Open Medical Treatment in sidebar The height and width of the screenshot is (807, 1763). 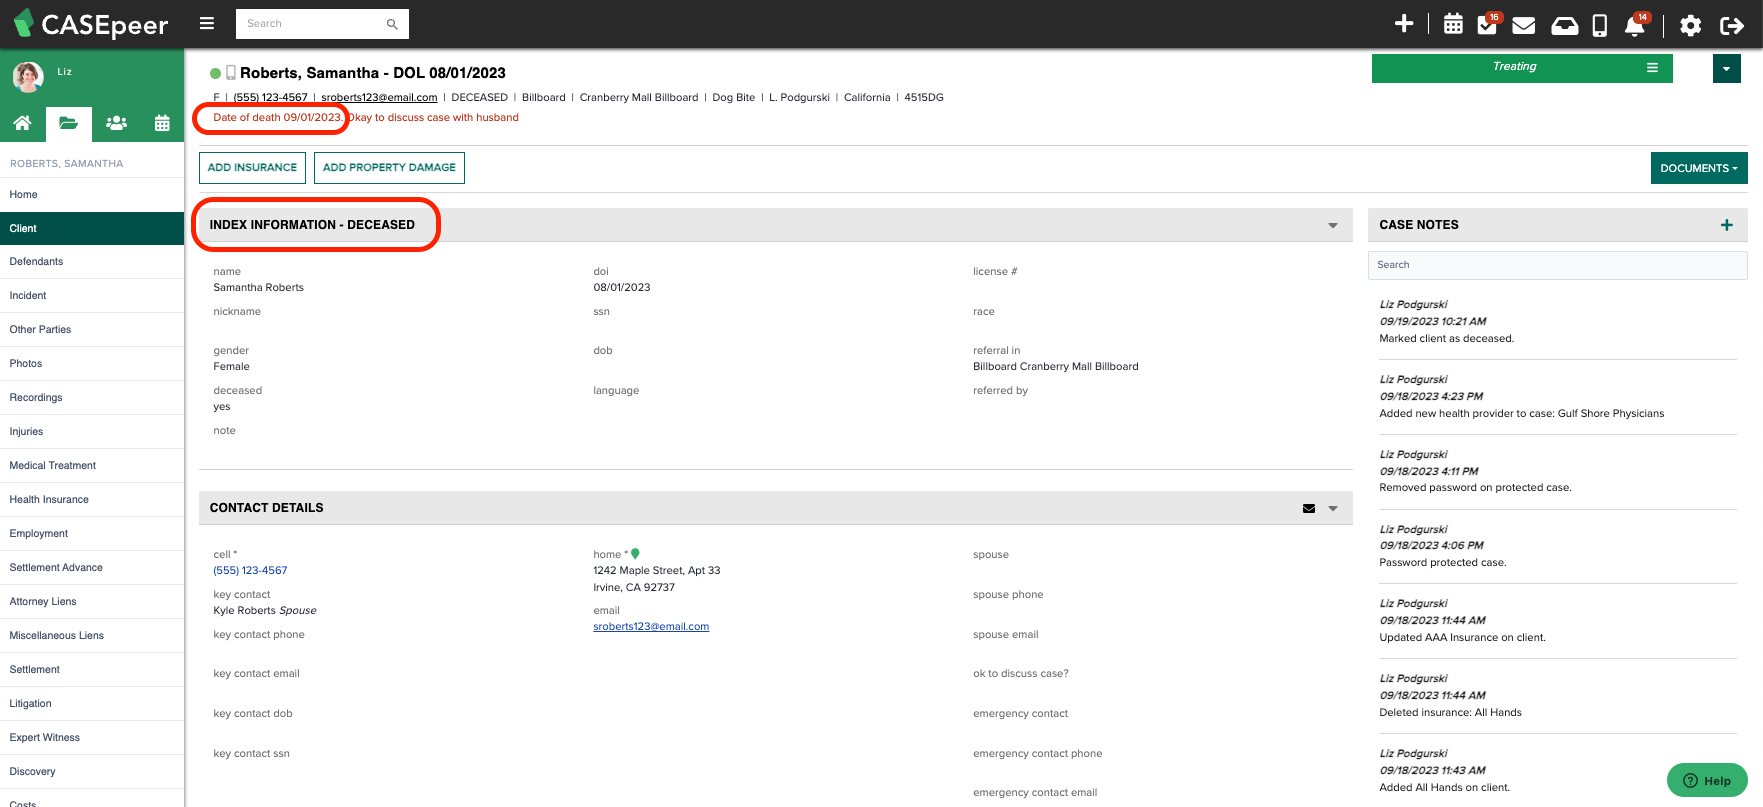(x=92, y=466)
